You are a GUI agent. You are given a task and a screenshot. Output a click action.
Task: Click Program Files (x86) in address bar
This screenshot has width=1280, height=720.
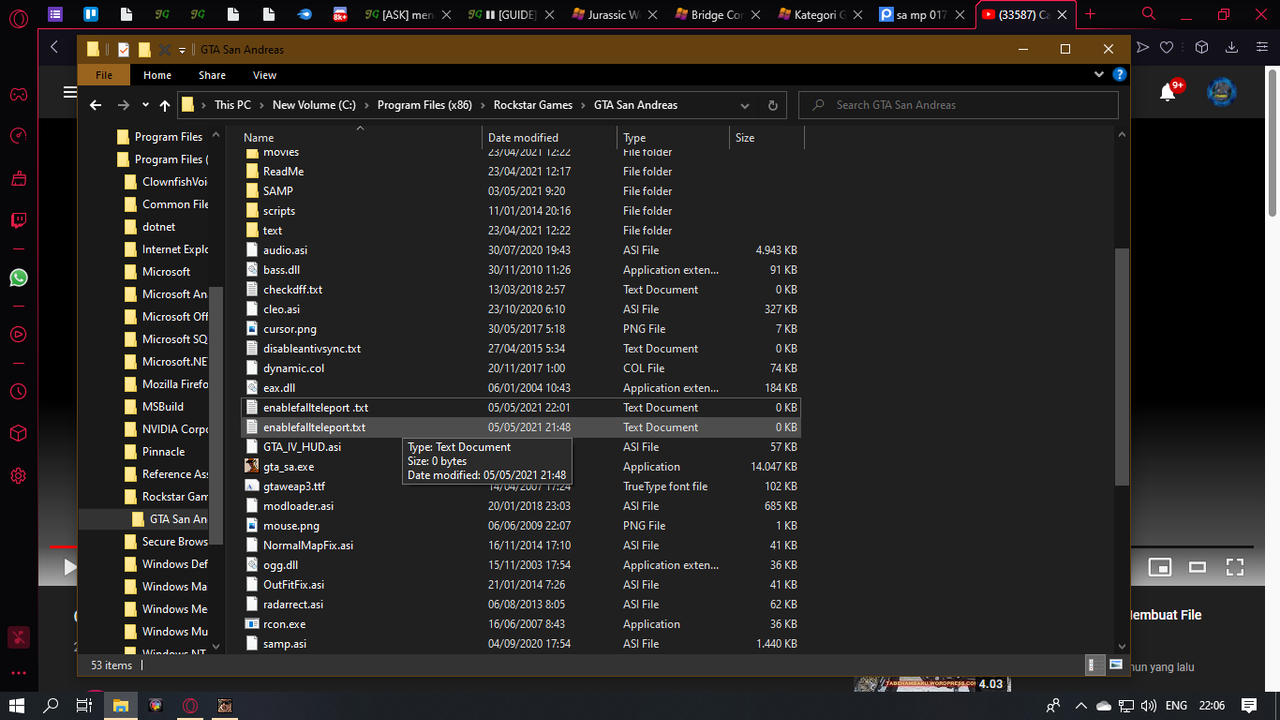425,105
